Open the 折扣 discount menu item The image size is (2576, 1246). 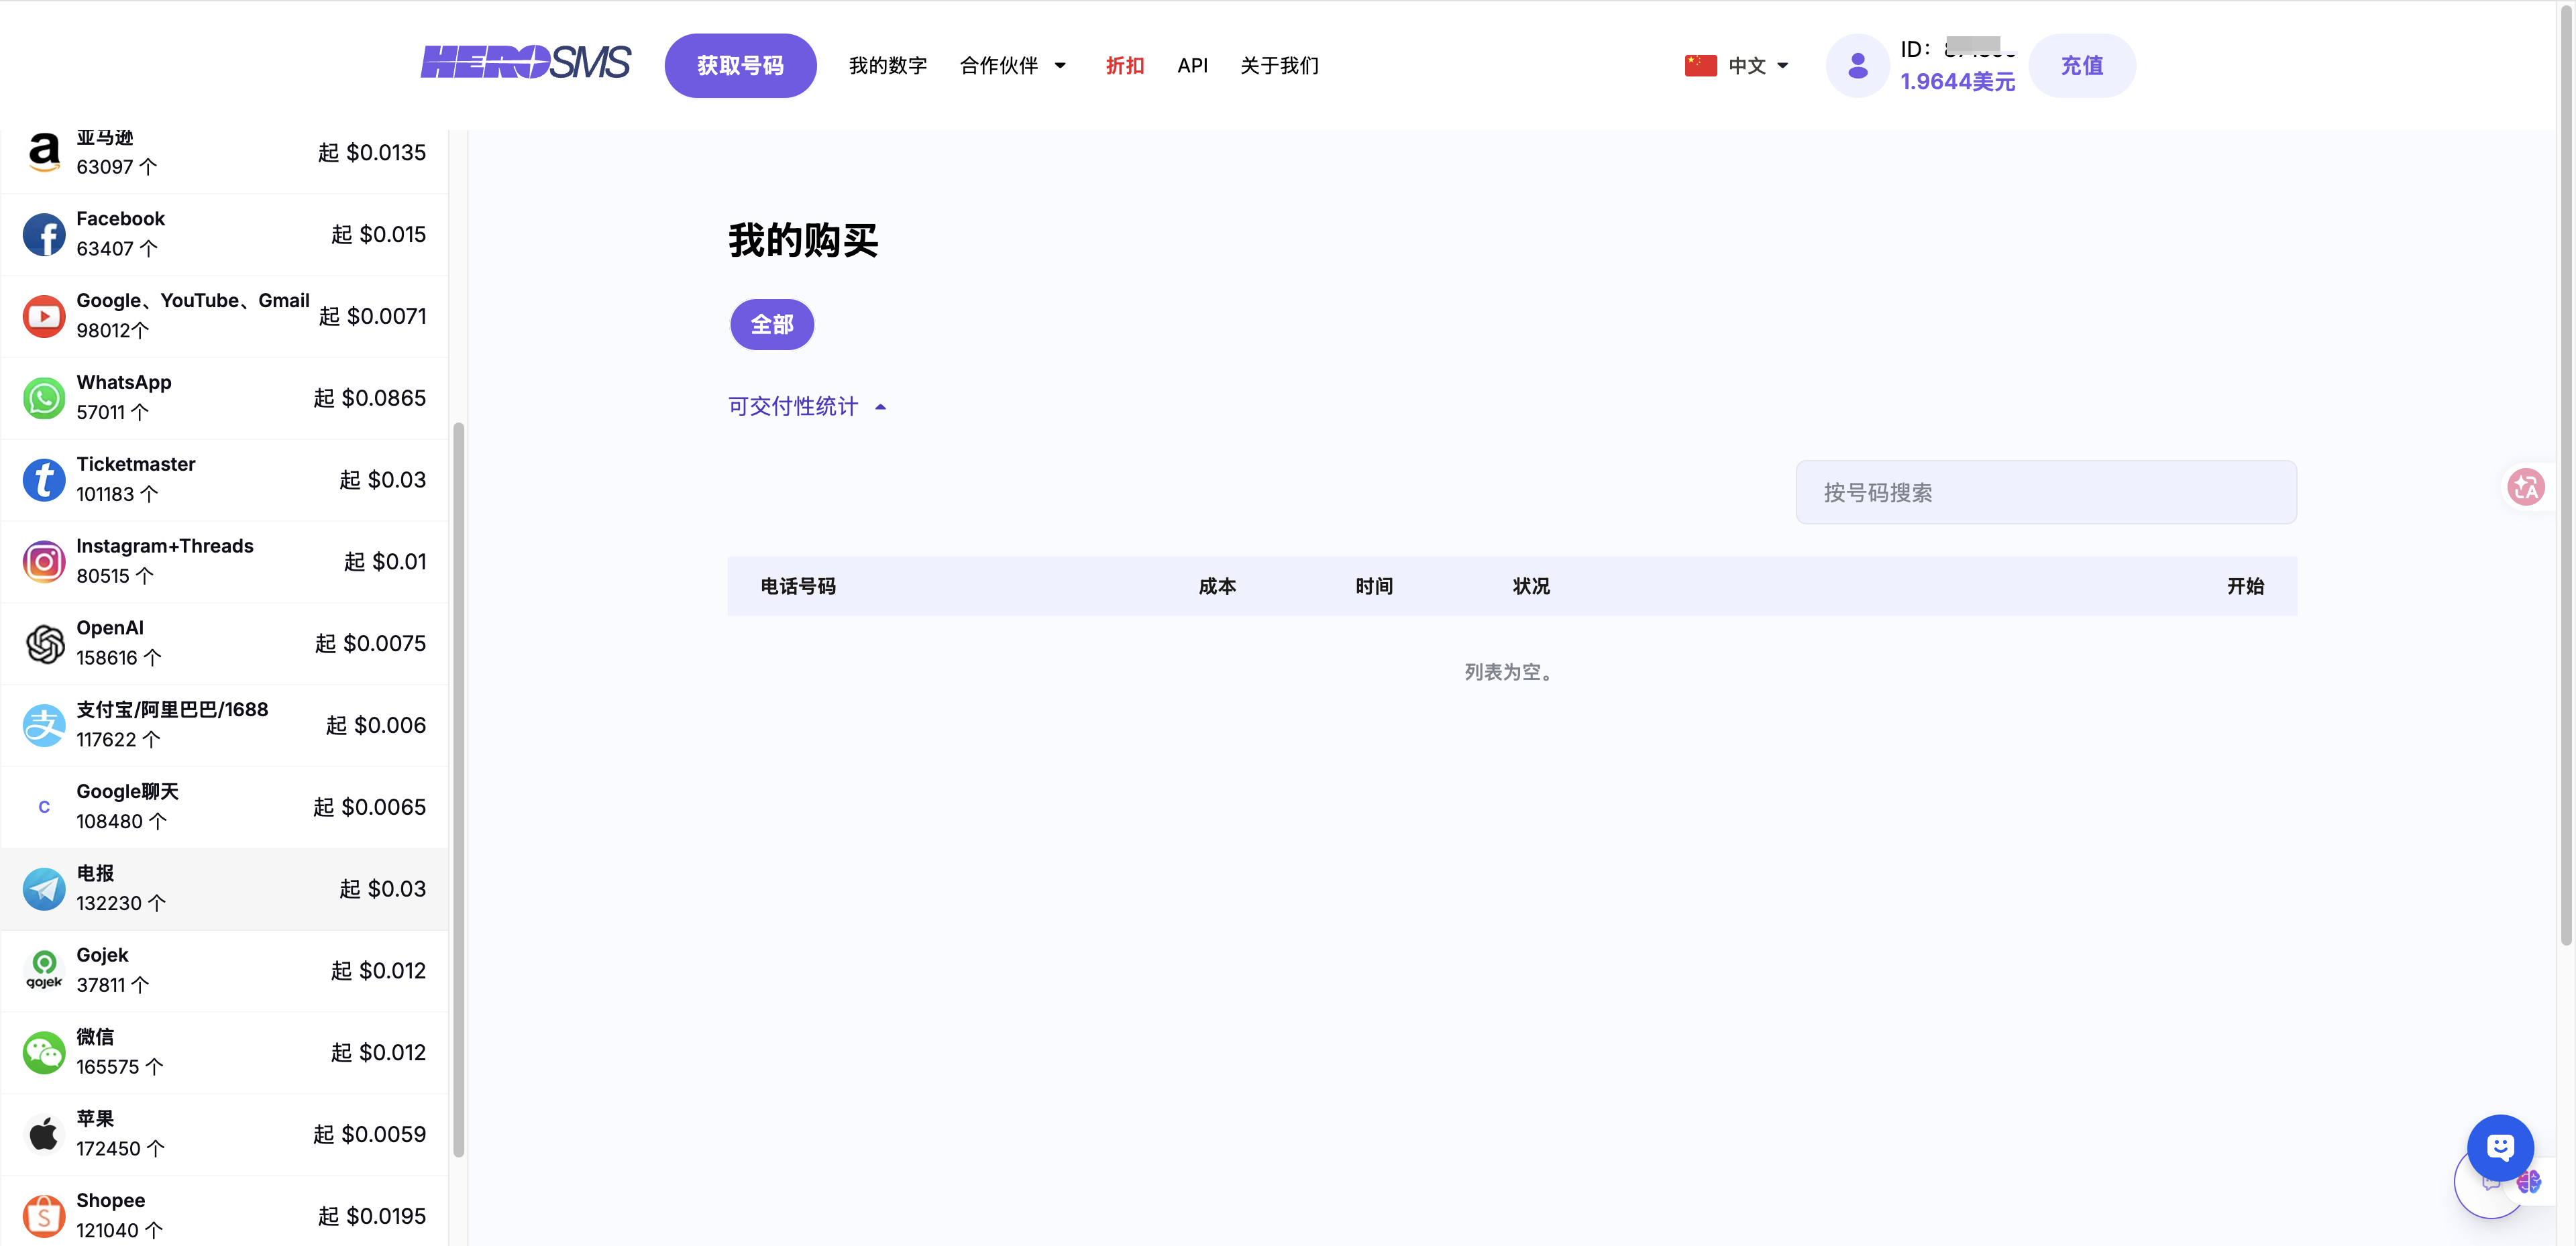1125,65
